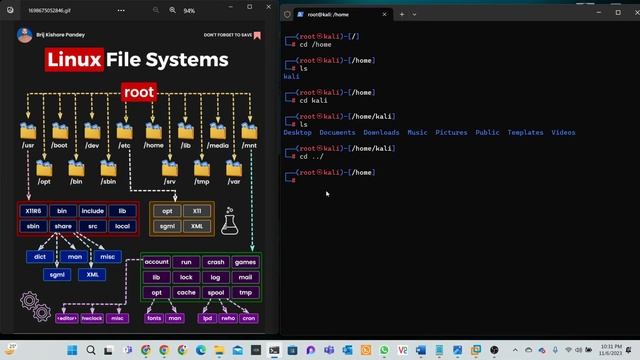The image size is (640, 360).
Task: Close the root@kali terminal tab
Action: 384,14
